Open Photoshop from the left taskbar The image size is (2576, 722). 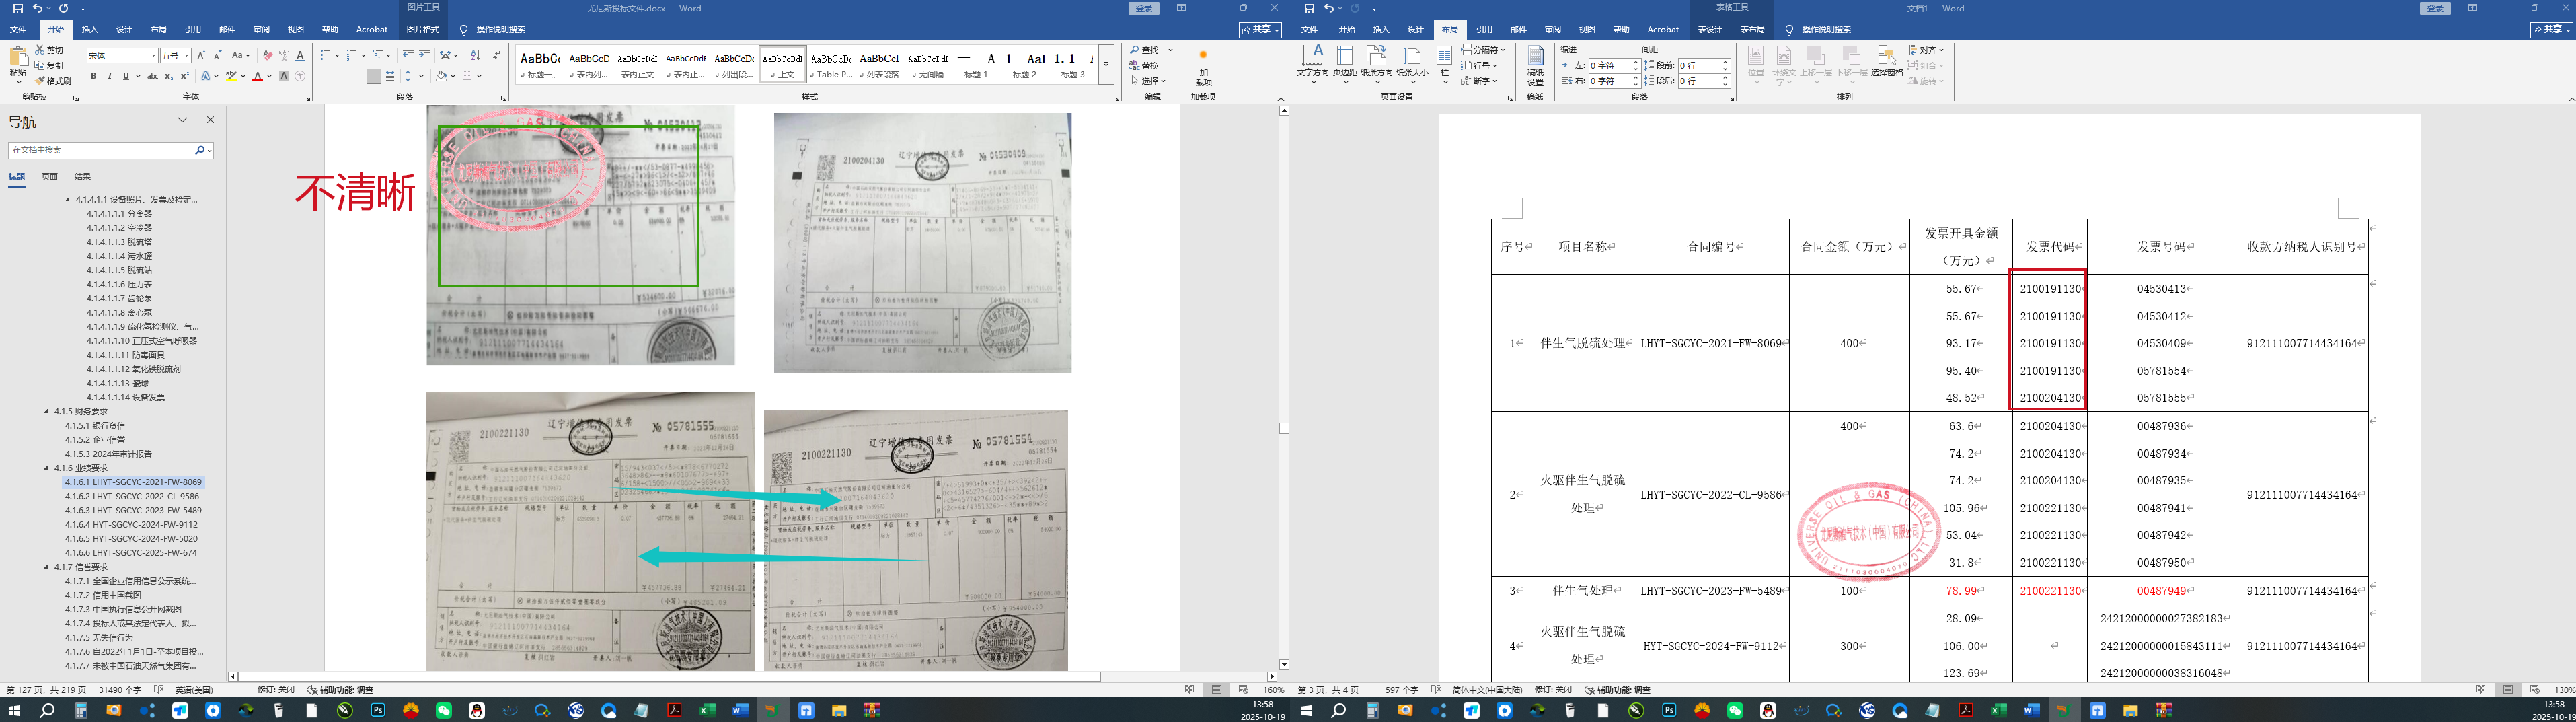tap(377, 710)
